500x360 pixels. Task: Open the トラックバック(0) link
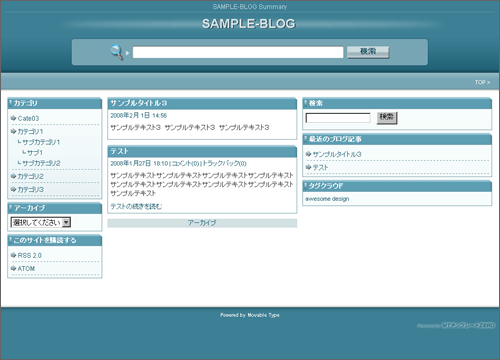pyautogui.click(x=224, y=163)
